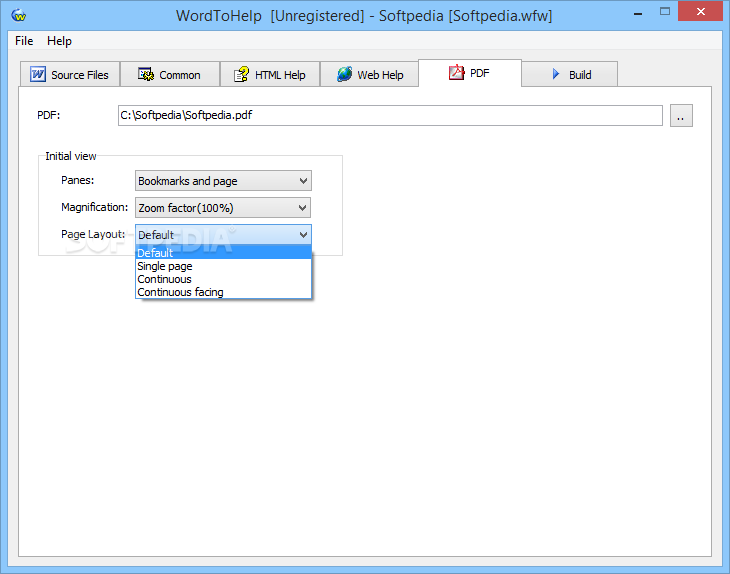The image size is (730, 574).
Task: Maximize the WordToHelp window
Action: 665,12
